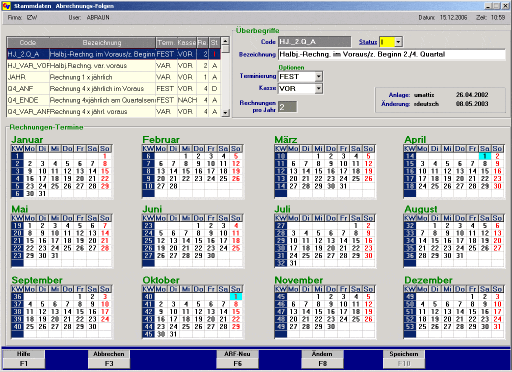Select the Q4_ANF row
512x372 pixels.
pos(113,89)
